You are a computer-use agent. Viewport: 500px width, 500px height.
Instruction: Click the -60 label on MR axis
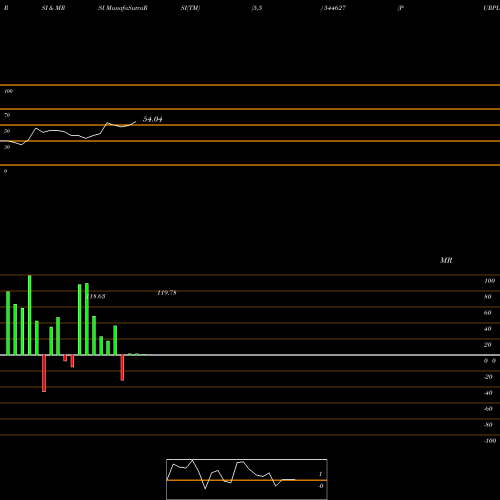[x=488, y=409]
